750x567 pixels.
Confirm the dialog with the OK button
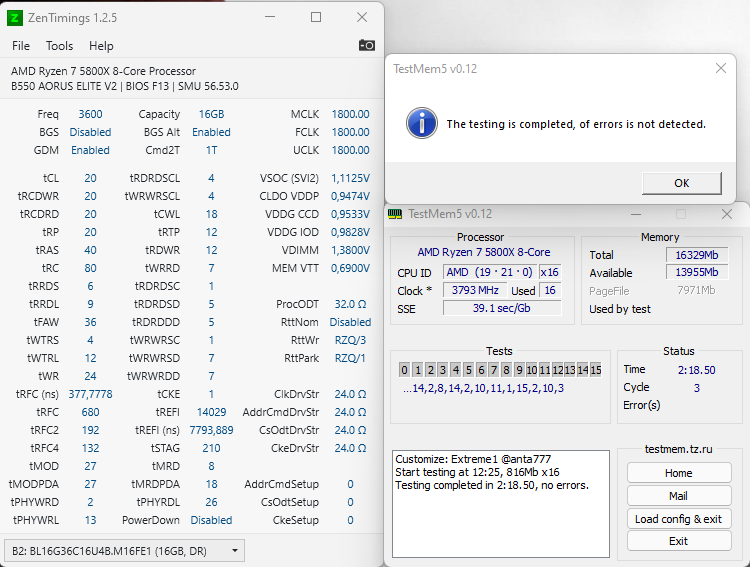pos(682,183)
